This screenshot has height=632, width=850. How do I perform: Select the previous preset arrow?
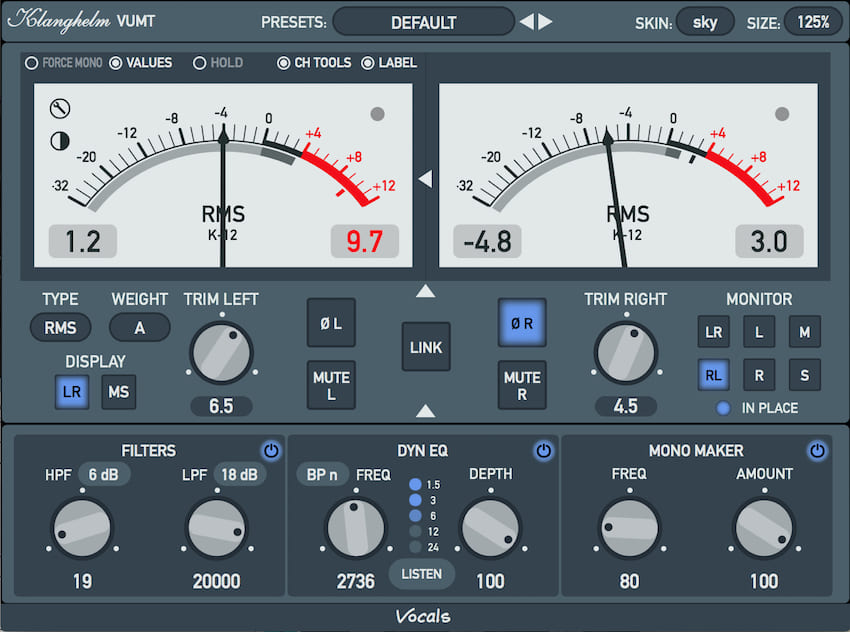pos(526,22)
